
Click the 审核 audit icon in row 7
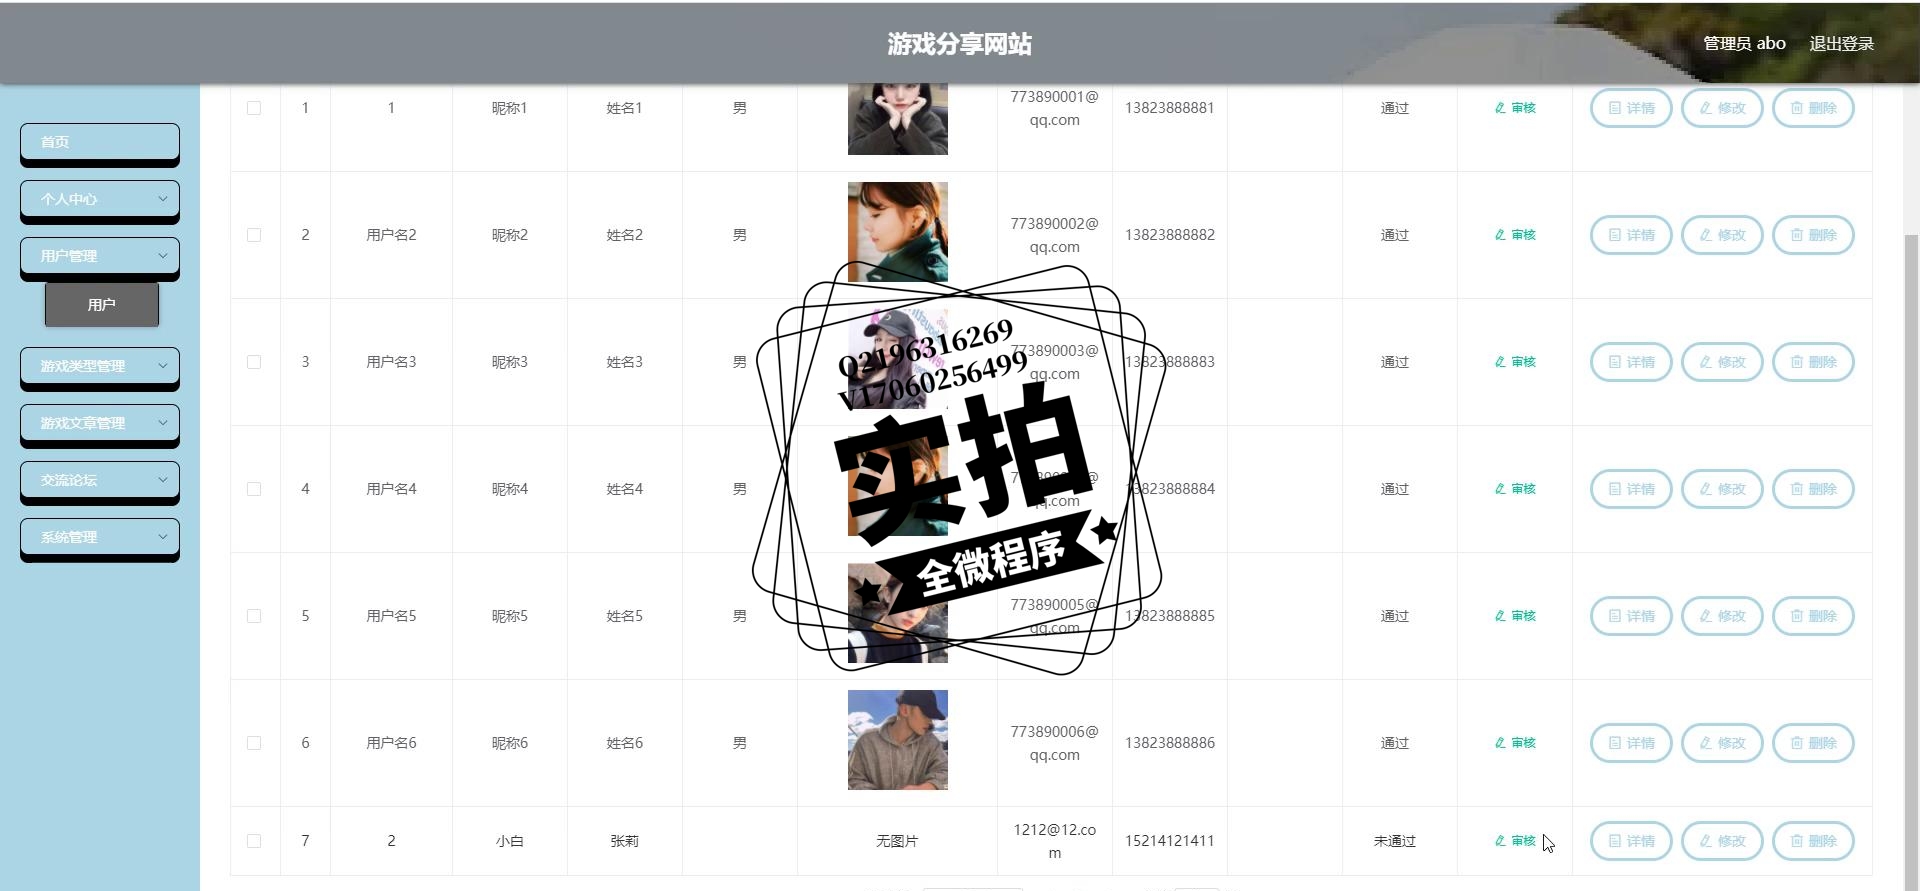point(1515,841)
